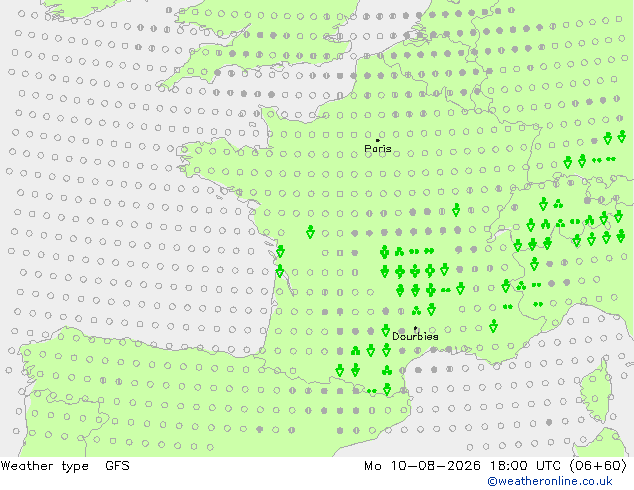Click the green shower symbol left of Dourbies
The width and height of the screenshot is (634, 490).
386,330
